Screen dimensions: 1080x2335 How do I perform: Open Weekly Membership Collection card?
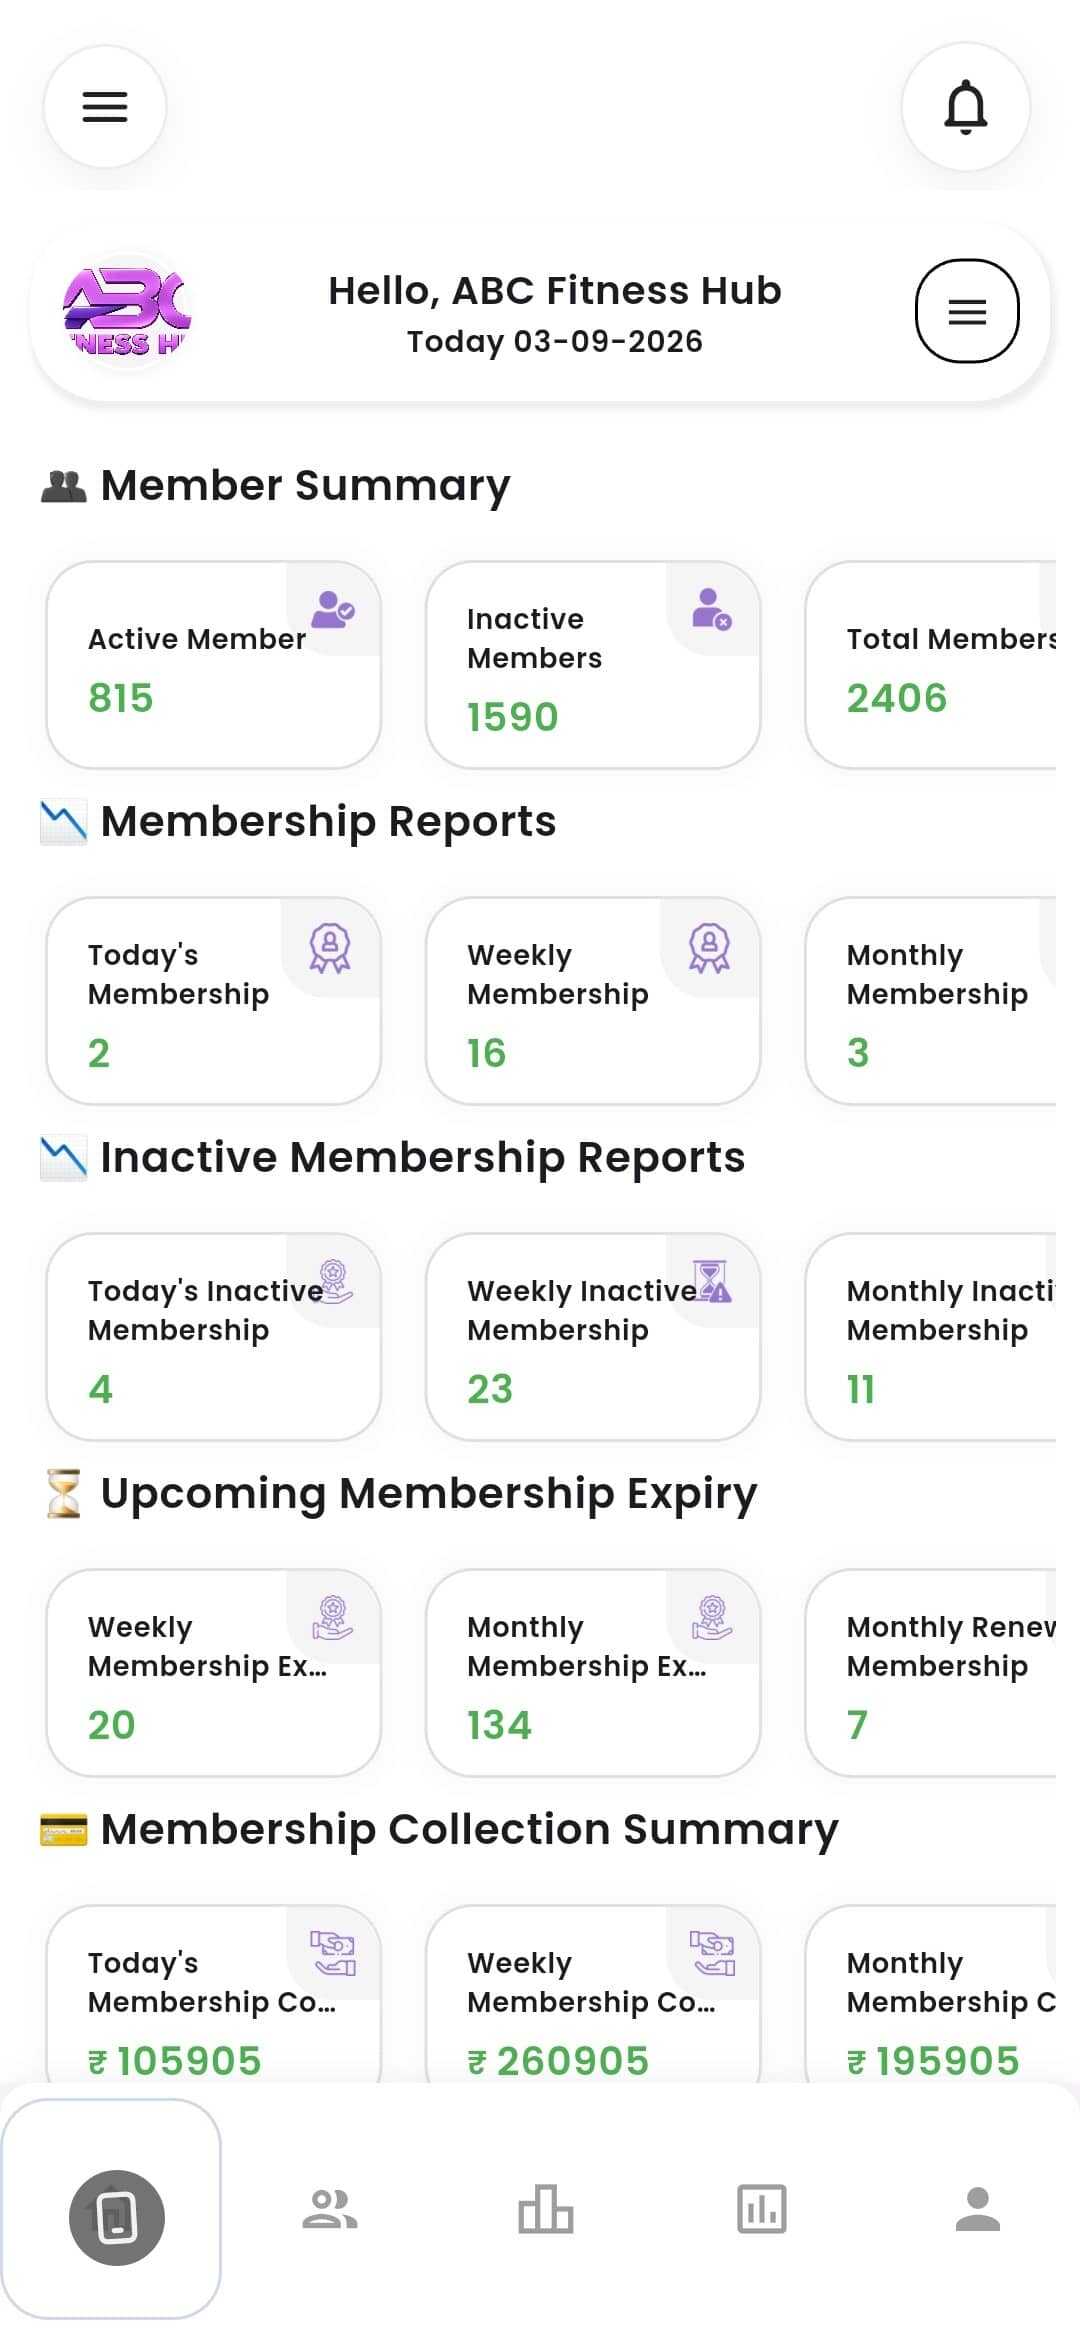(x=593, y=1995)
